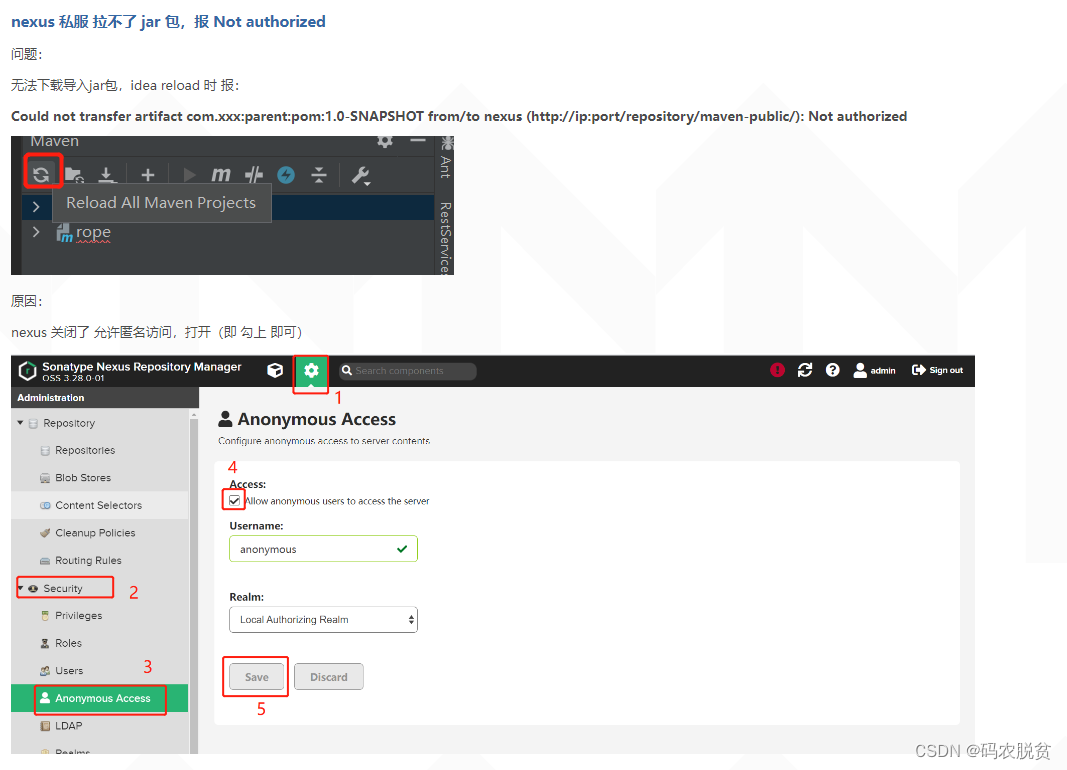Select Anonymous Access in sidebar

coord(99,698)
